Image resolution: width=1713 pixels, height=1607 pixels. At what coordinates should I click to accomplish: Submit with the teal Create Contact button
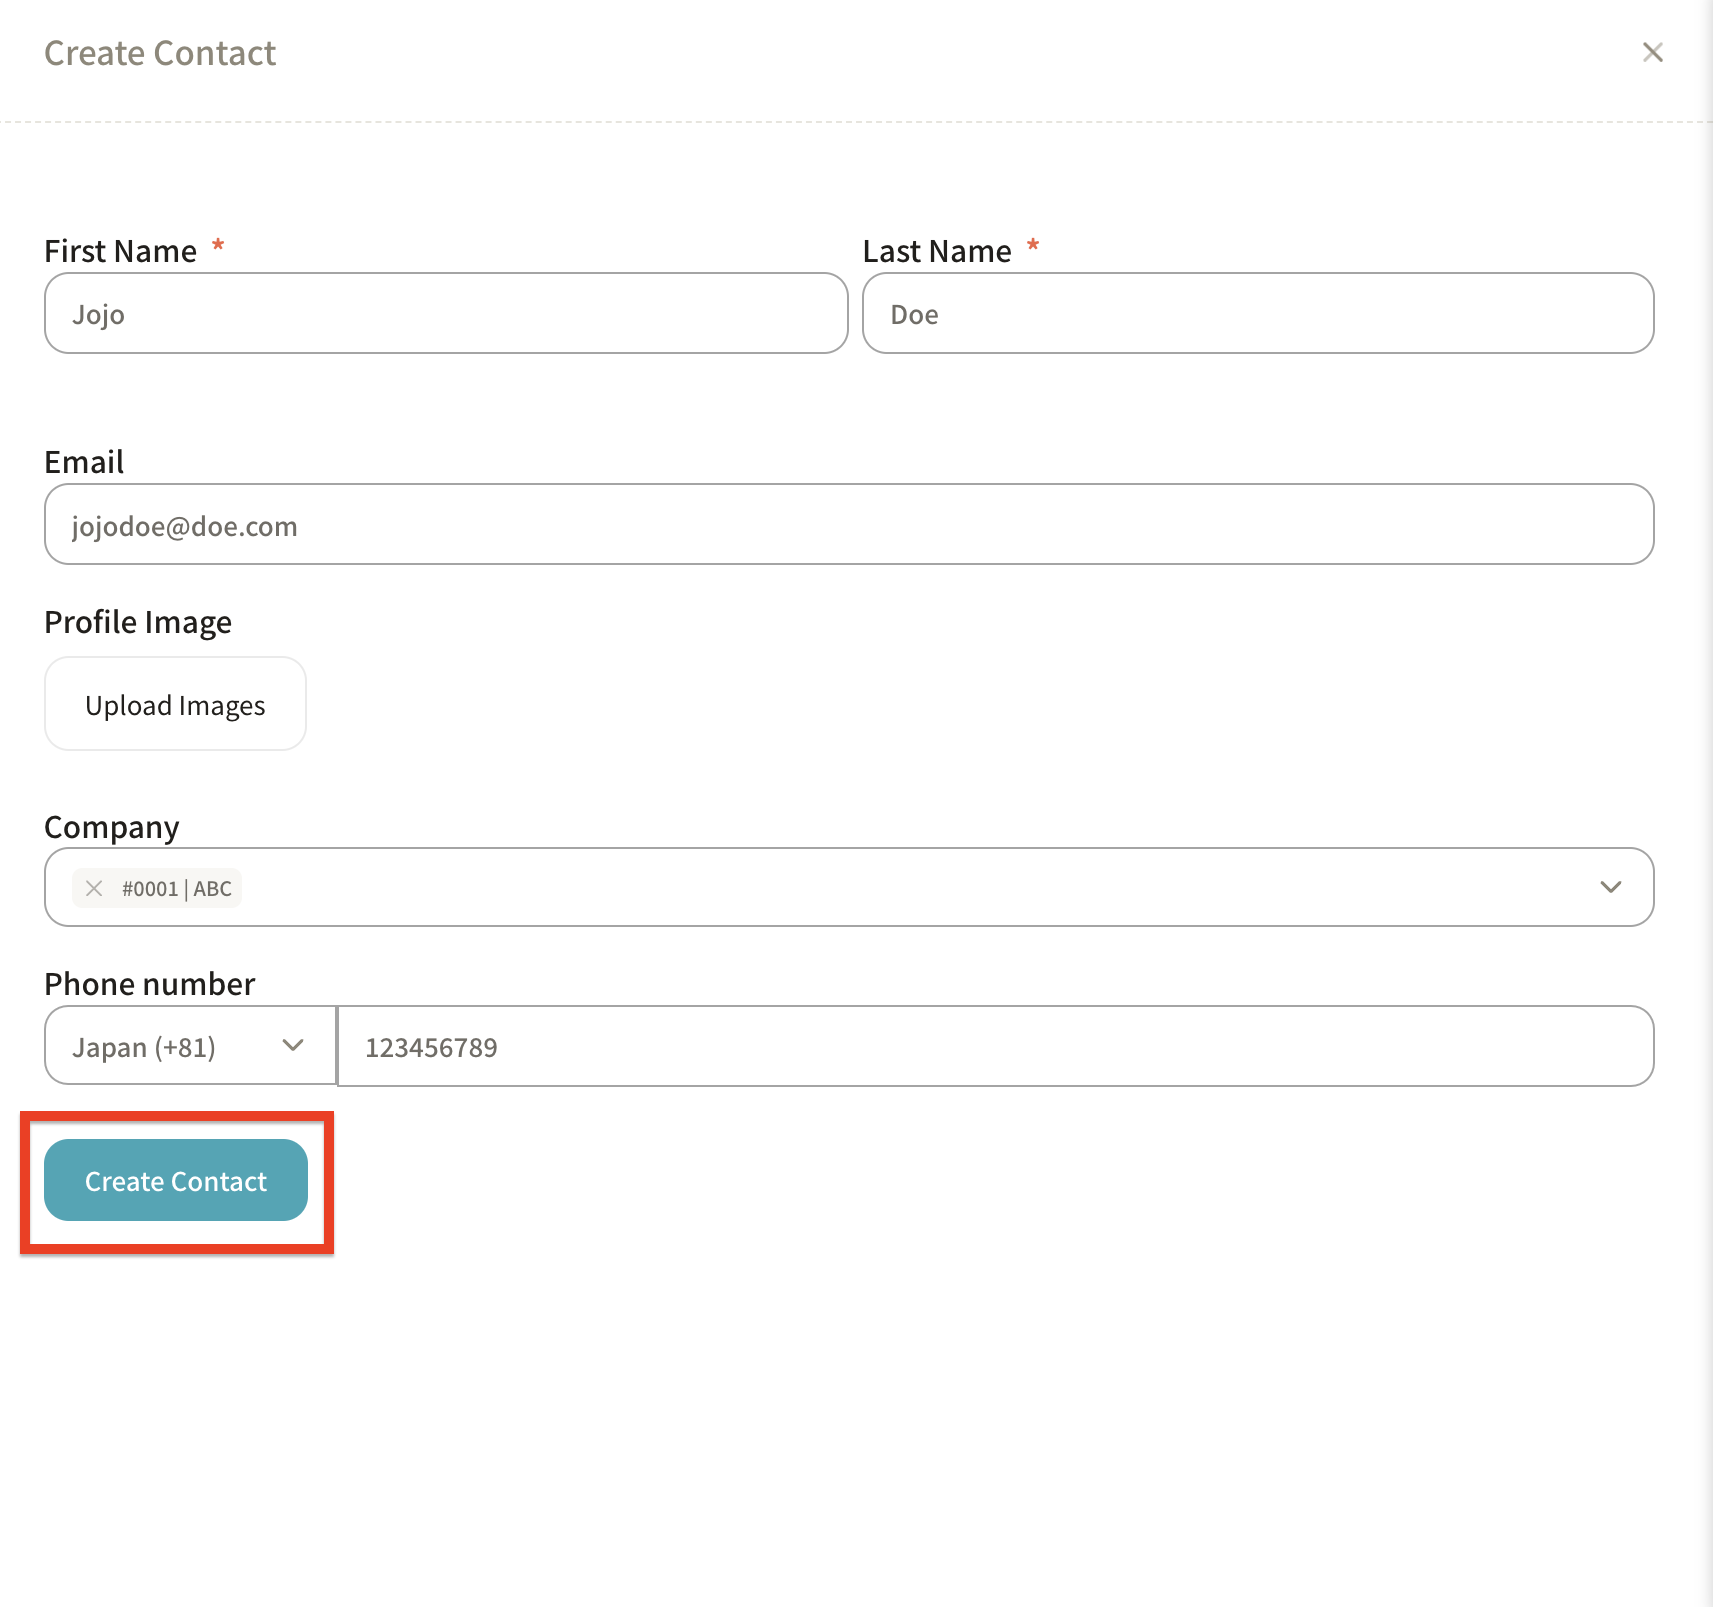[176, 1180]
